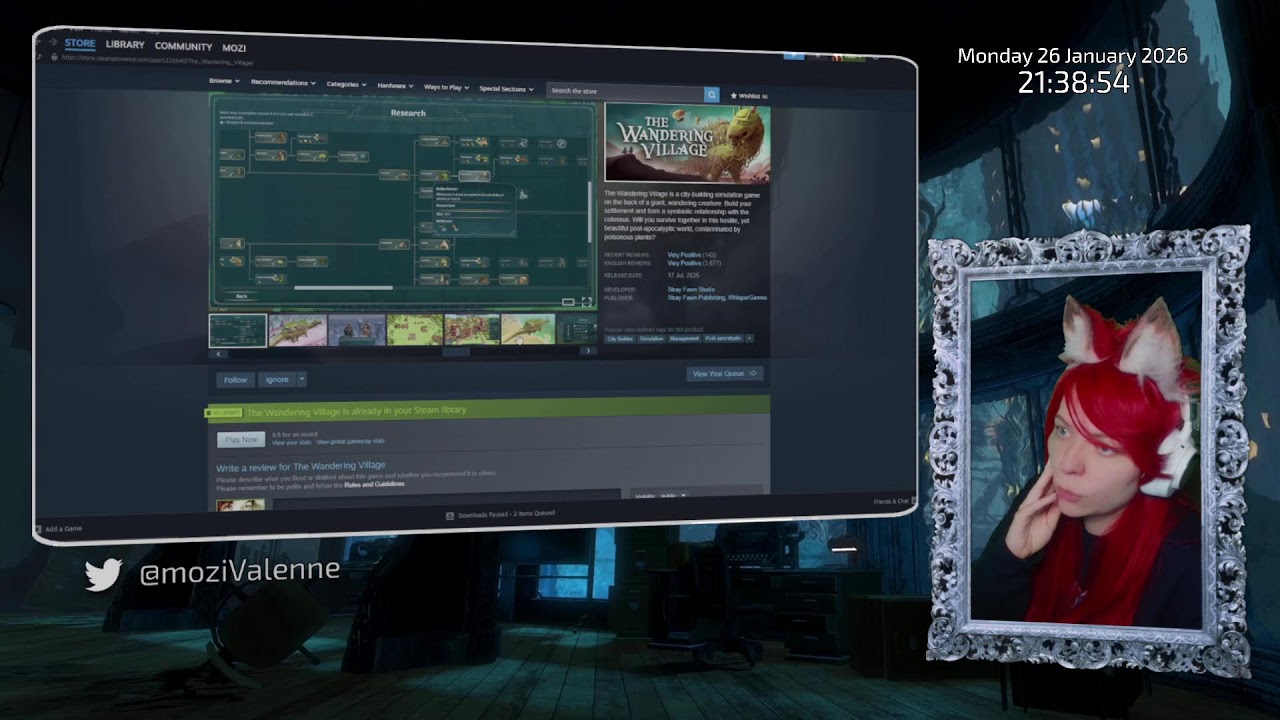
Task: Select the third screenshot thumbnail with characters
Action: [x=357, y=330]
